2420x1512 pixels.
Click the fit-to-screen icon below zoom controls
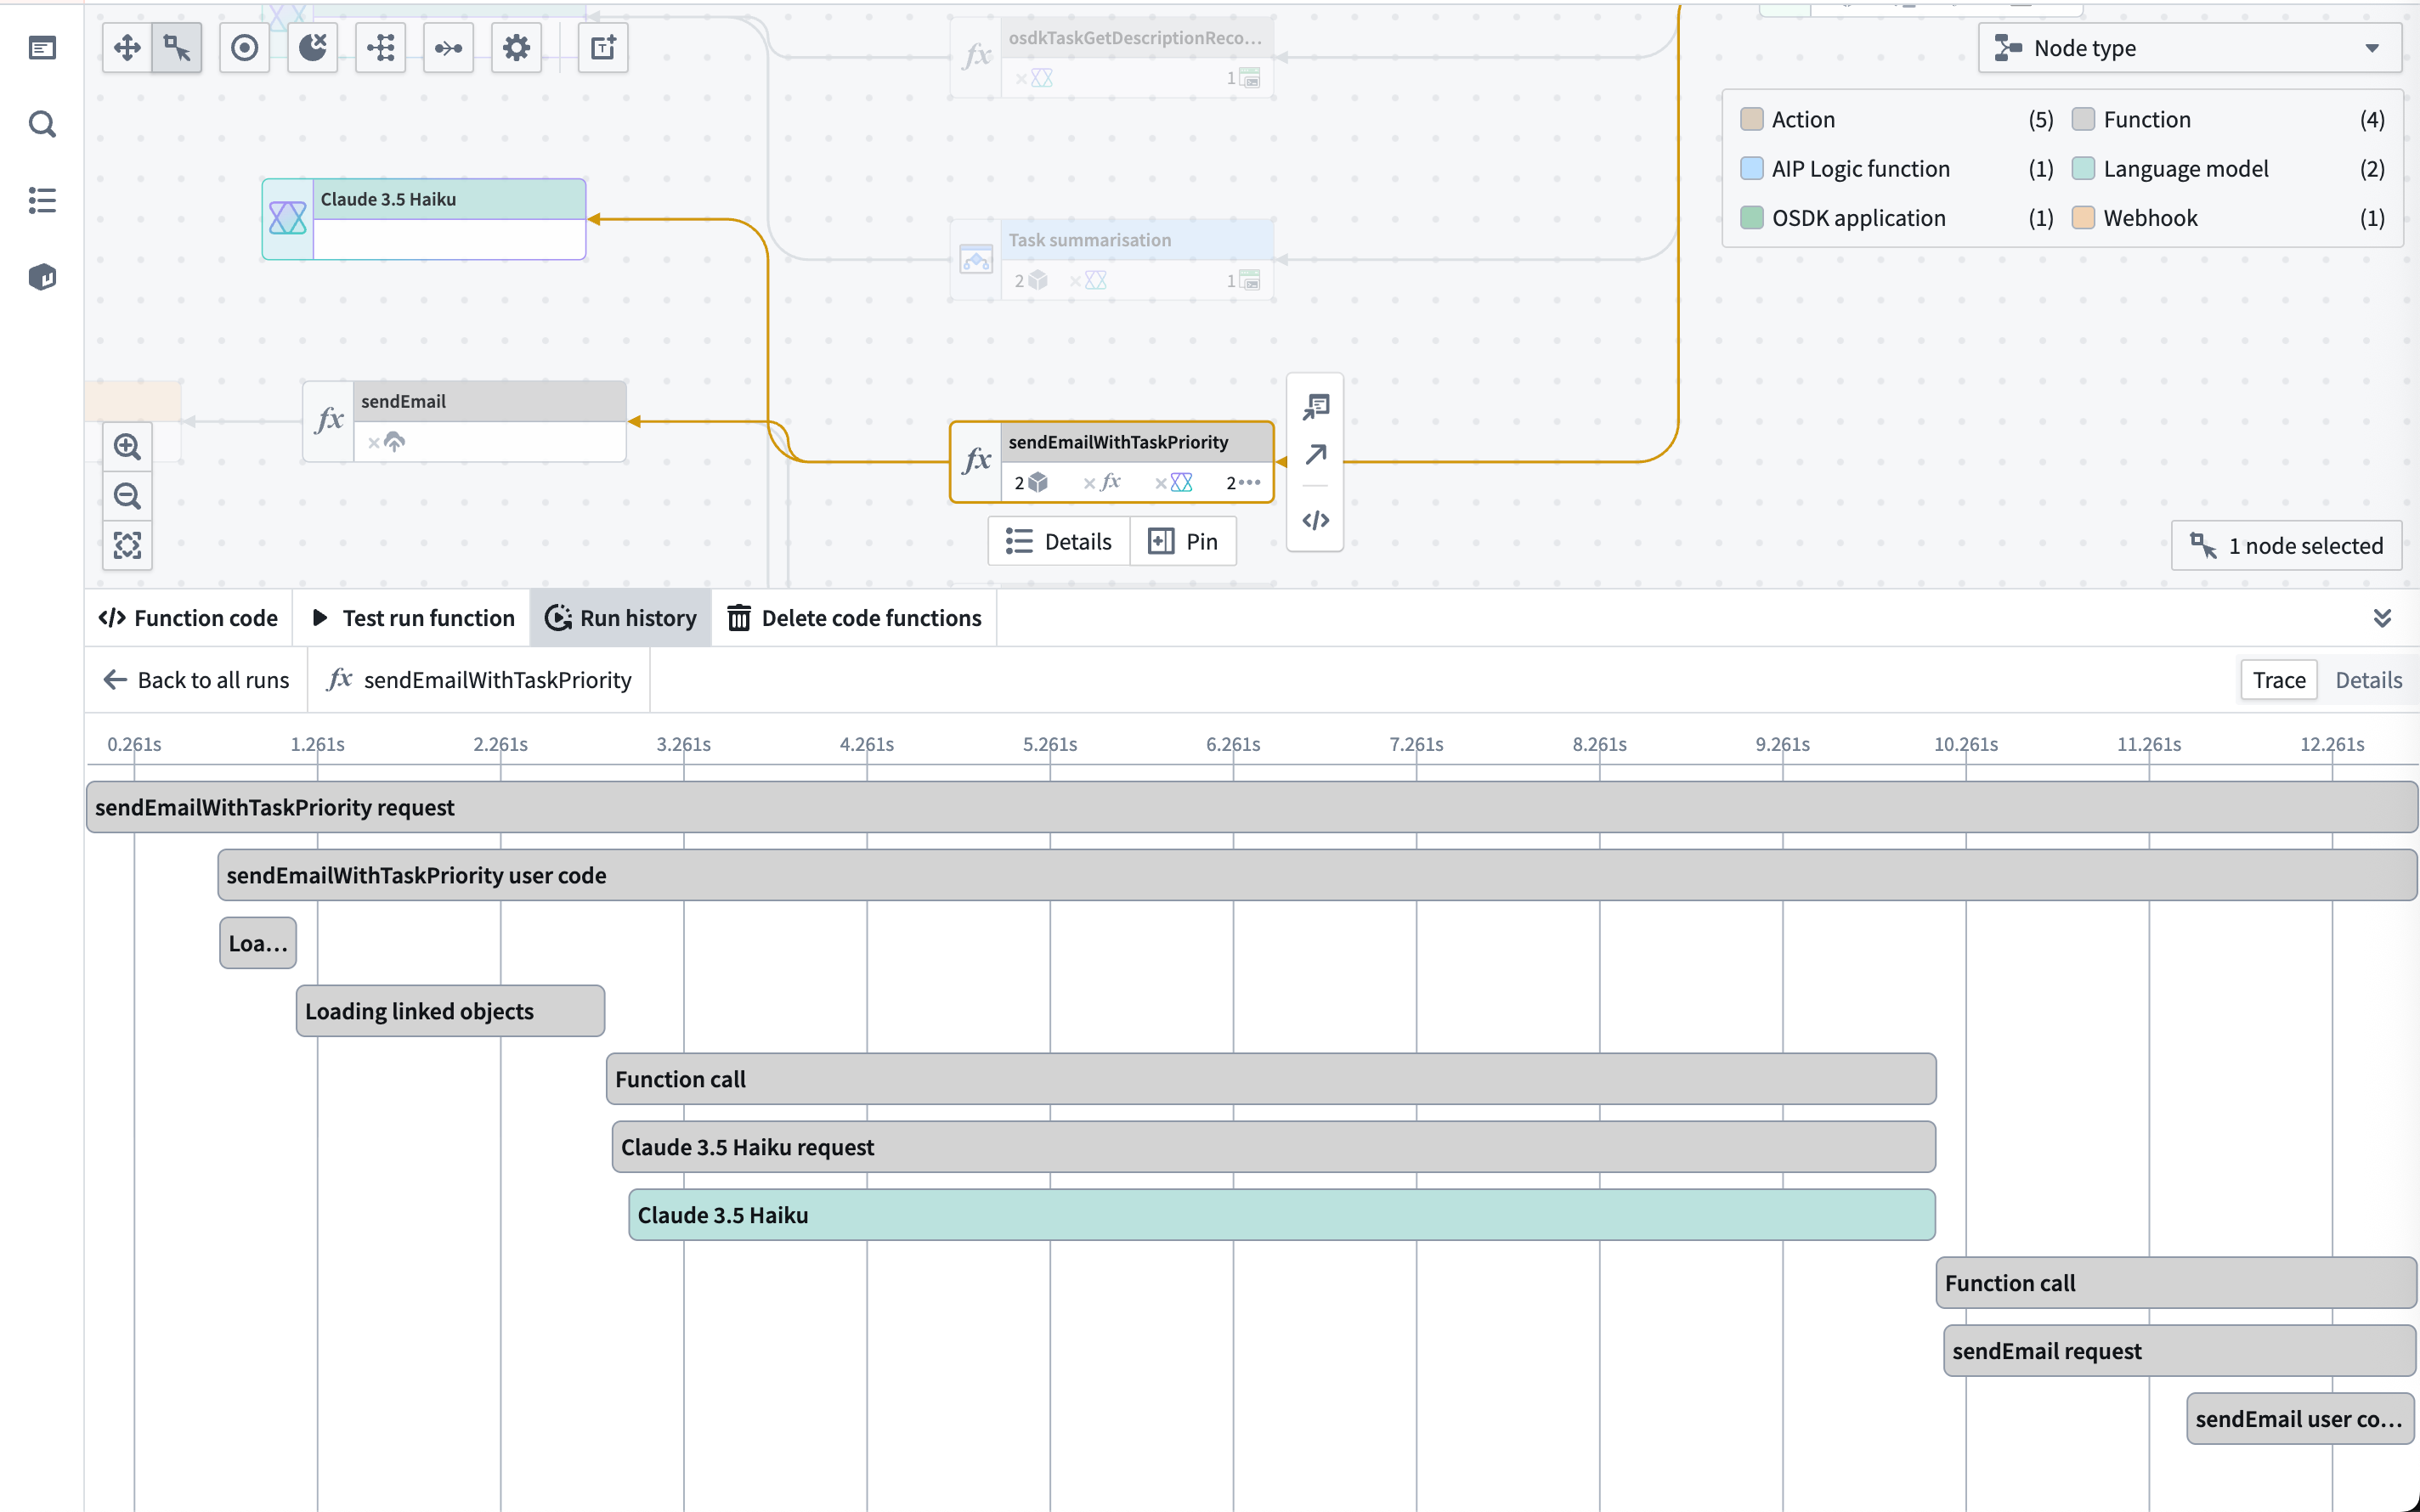pyautogui.click(x=127, y=545)
